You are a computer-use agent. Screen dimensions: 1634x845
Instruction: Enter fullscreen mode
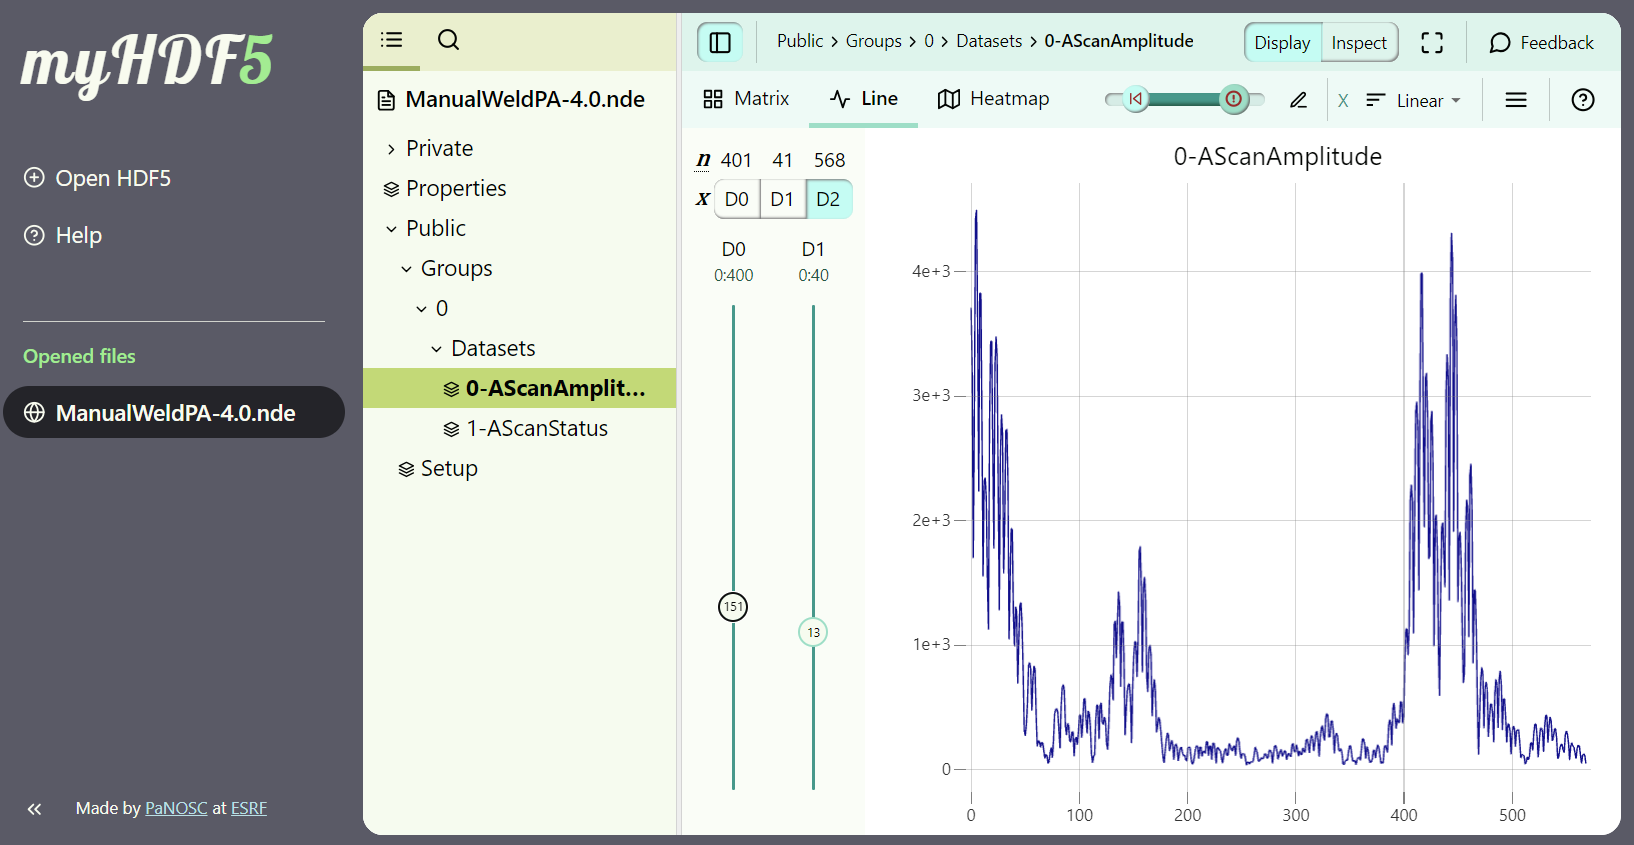point(1432,42)
